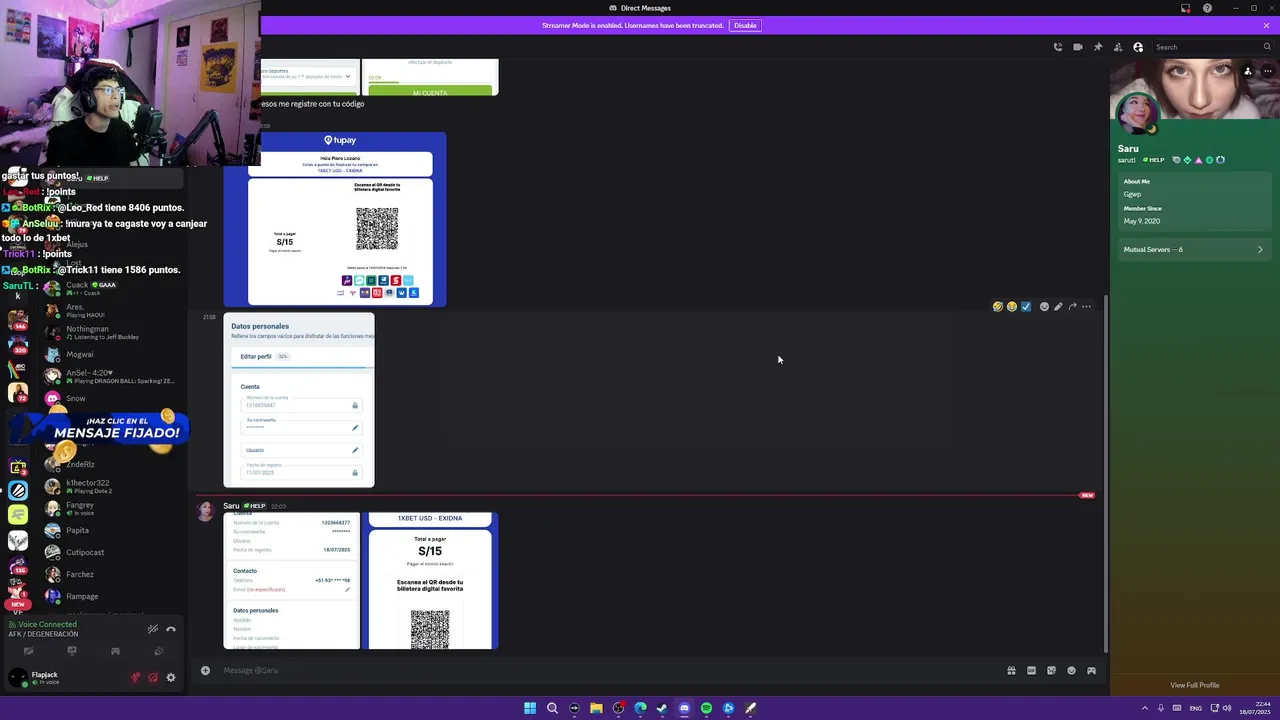Disable Streamer Mode from the banner
Screen dimensions: 1280x720
point(745,25)
